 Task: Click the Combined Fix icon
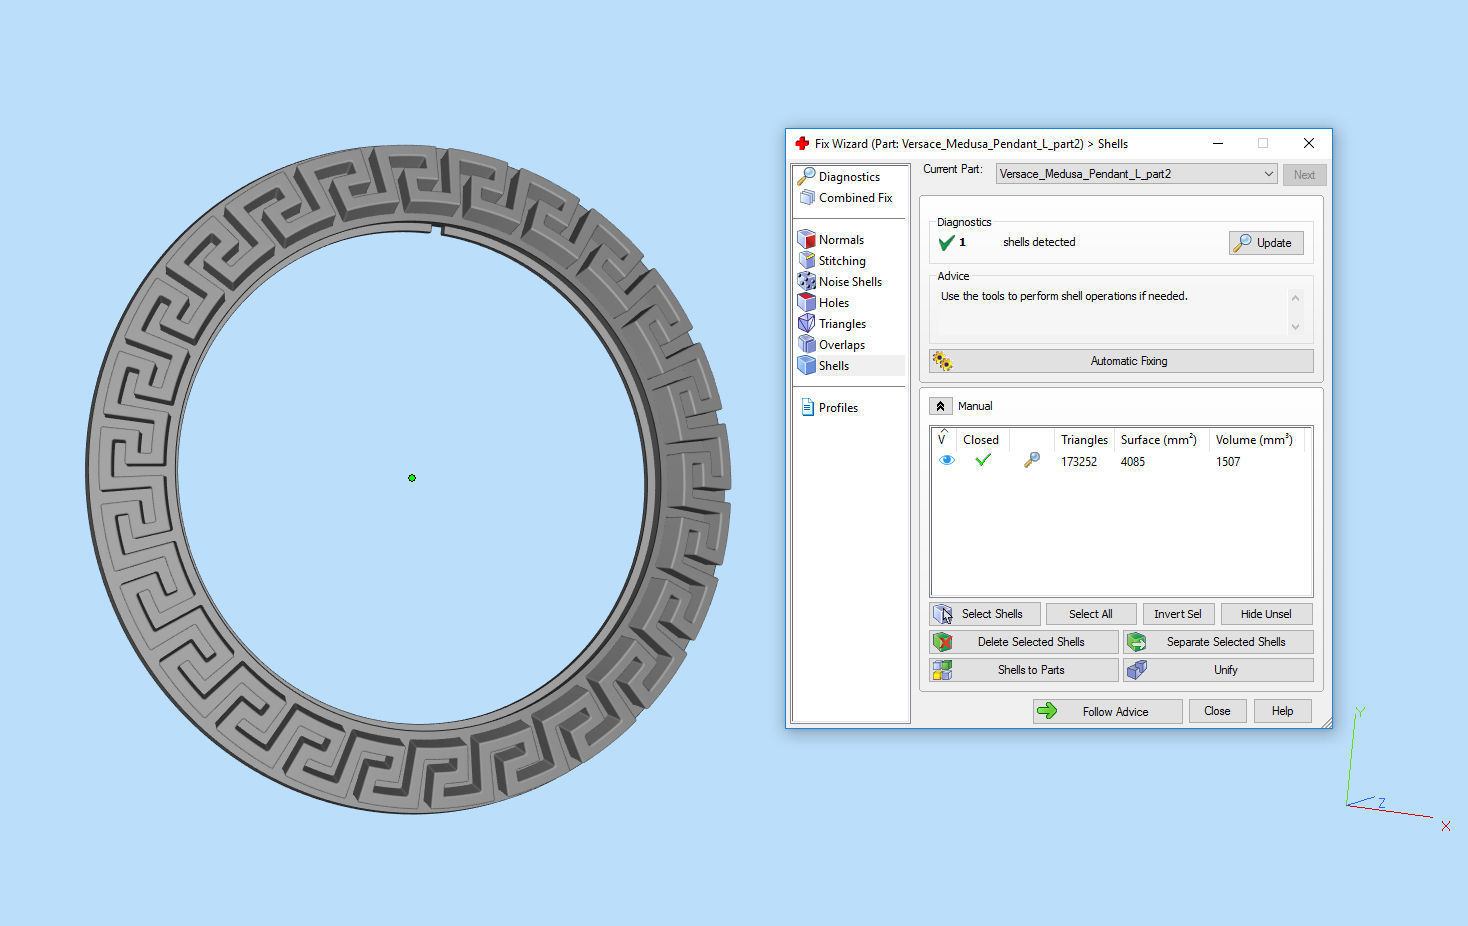click(x=807, y=197)
